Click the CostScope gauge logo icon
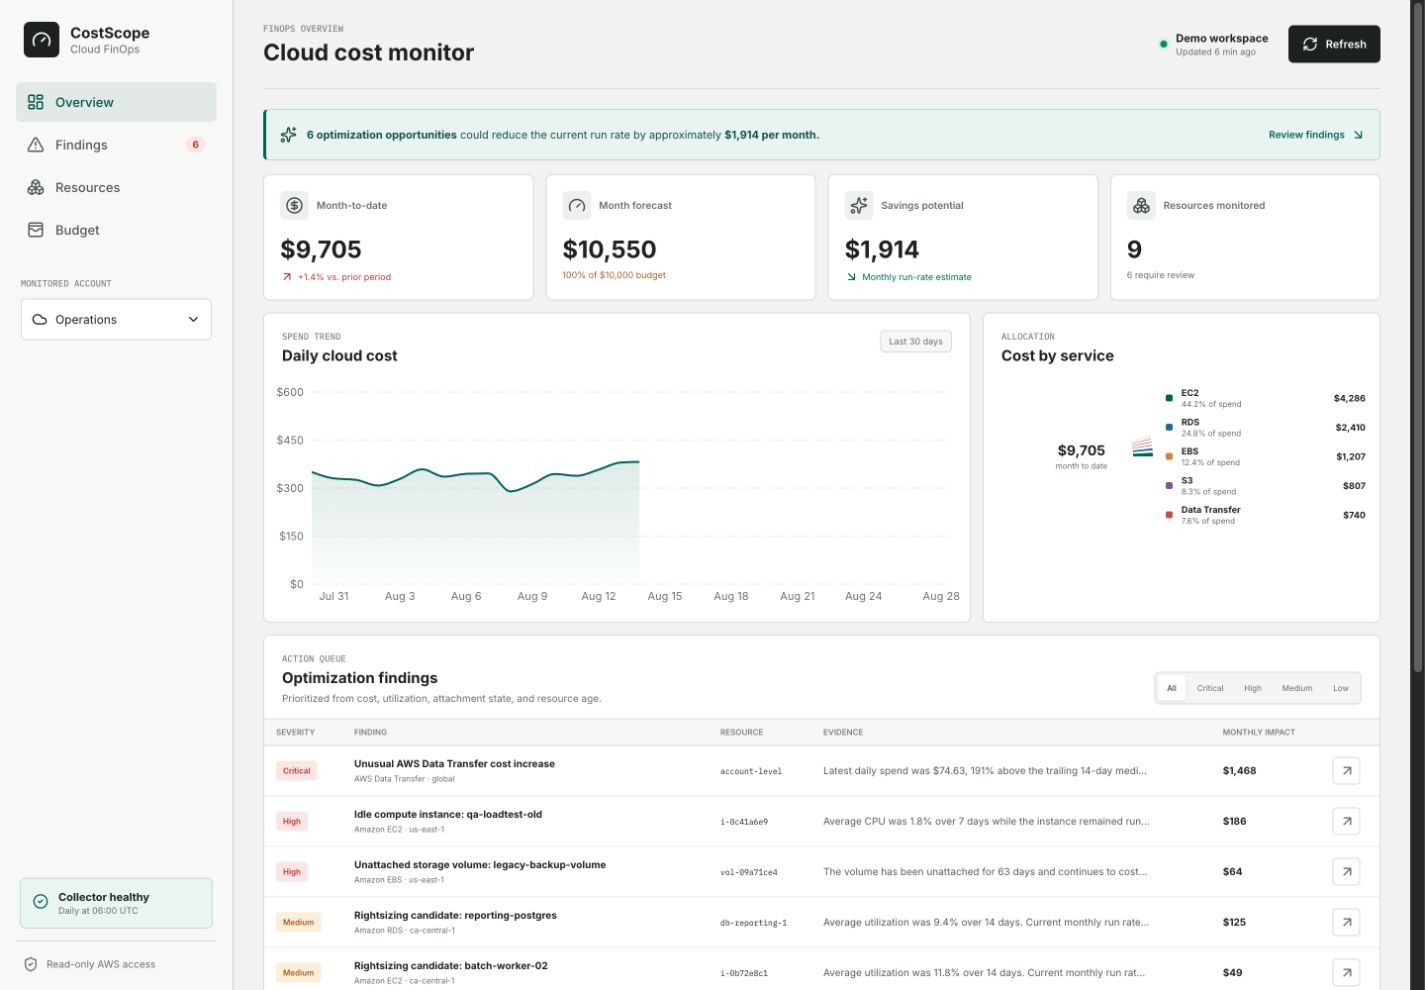This screenshot has width=1425, height=990. tap(41, 40)
